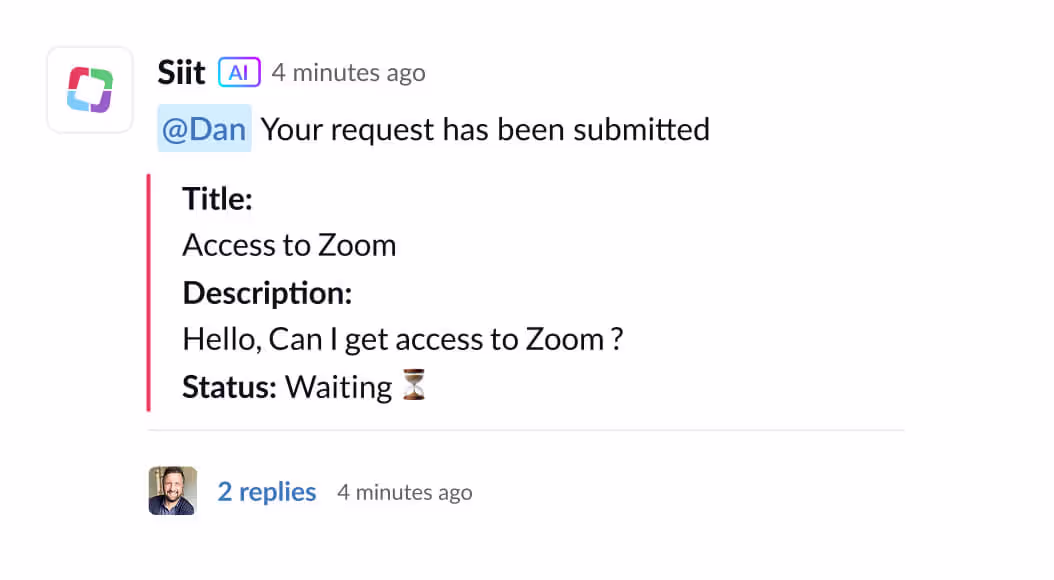Image resolution: width=1054 pixels, height=580 pixels.
Task: Open the Siit bot profile by clicking its name
Action: pyautogui.click(x=180, y=71)
